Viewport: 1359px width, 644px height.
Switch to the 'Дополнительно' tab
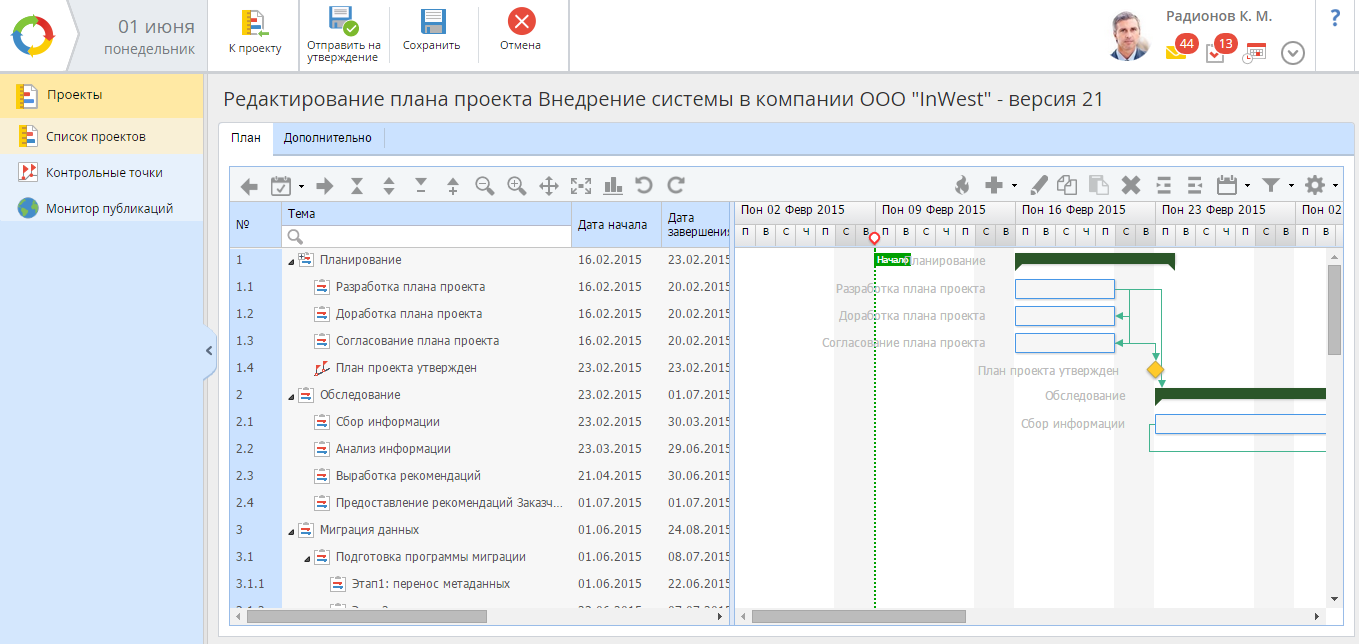click(x=328, y=138)
